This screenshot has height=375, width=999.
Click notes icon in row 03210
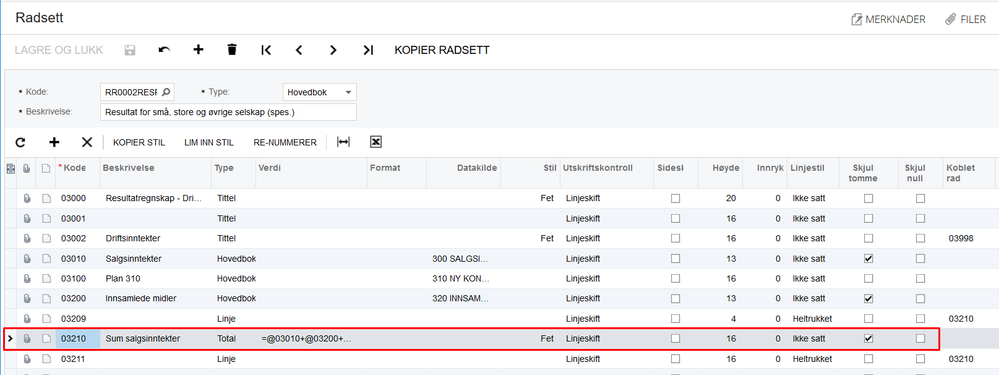[x=46, y=339]
